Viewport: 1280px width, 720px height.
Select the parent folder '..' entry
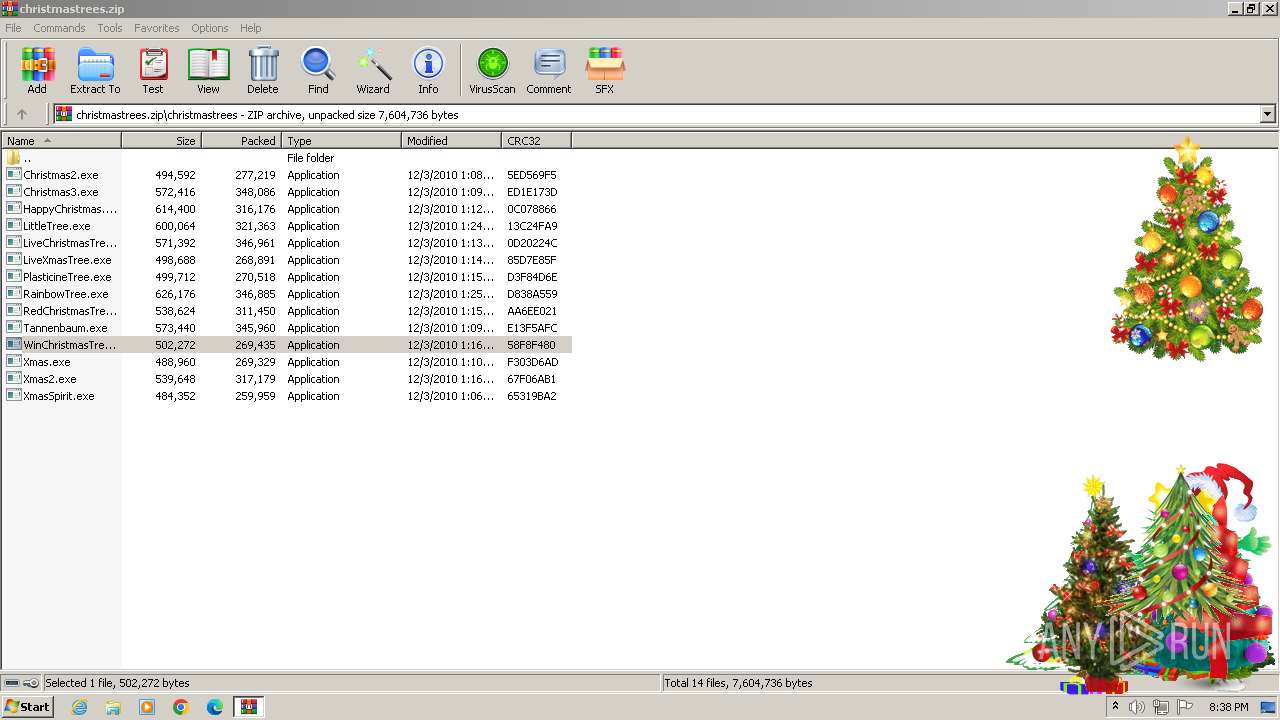[27, 158]
